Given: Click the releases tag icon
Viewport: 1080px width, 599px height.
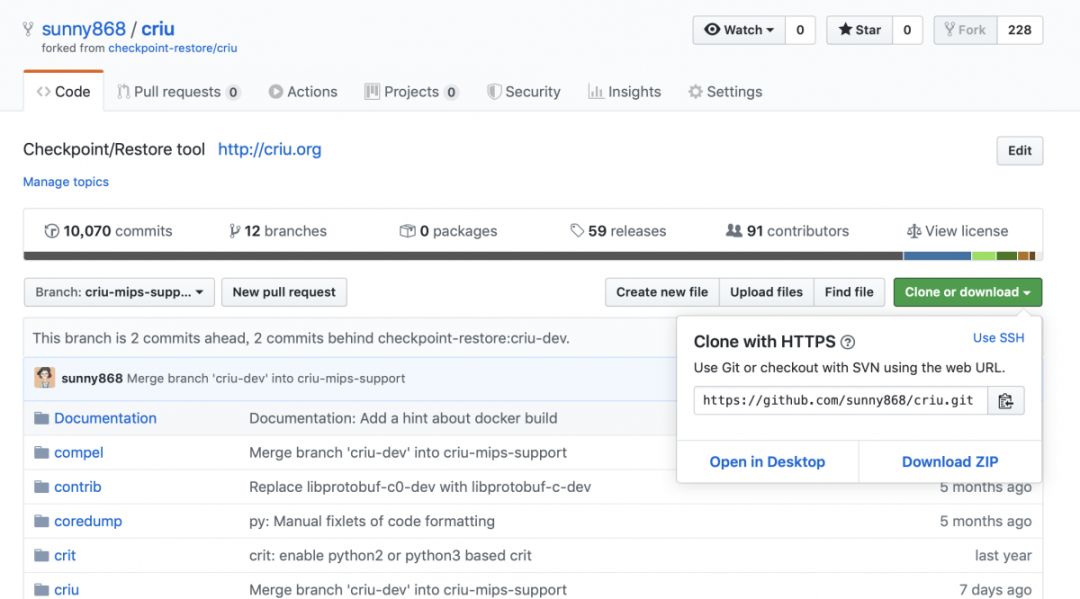Looking at the screenshot, I should [577, 231].
